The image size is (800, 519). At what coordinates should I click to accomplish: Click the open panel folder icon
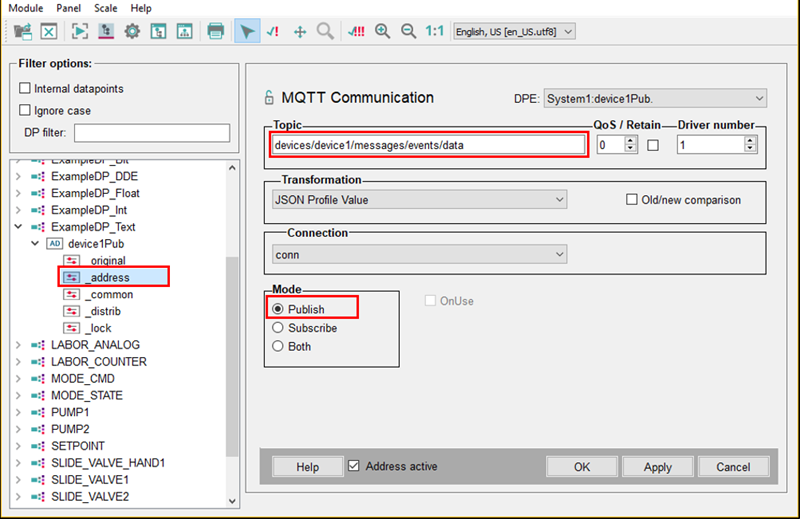click(x=22, y=32)
